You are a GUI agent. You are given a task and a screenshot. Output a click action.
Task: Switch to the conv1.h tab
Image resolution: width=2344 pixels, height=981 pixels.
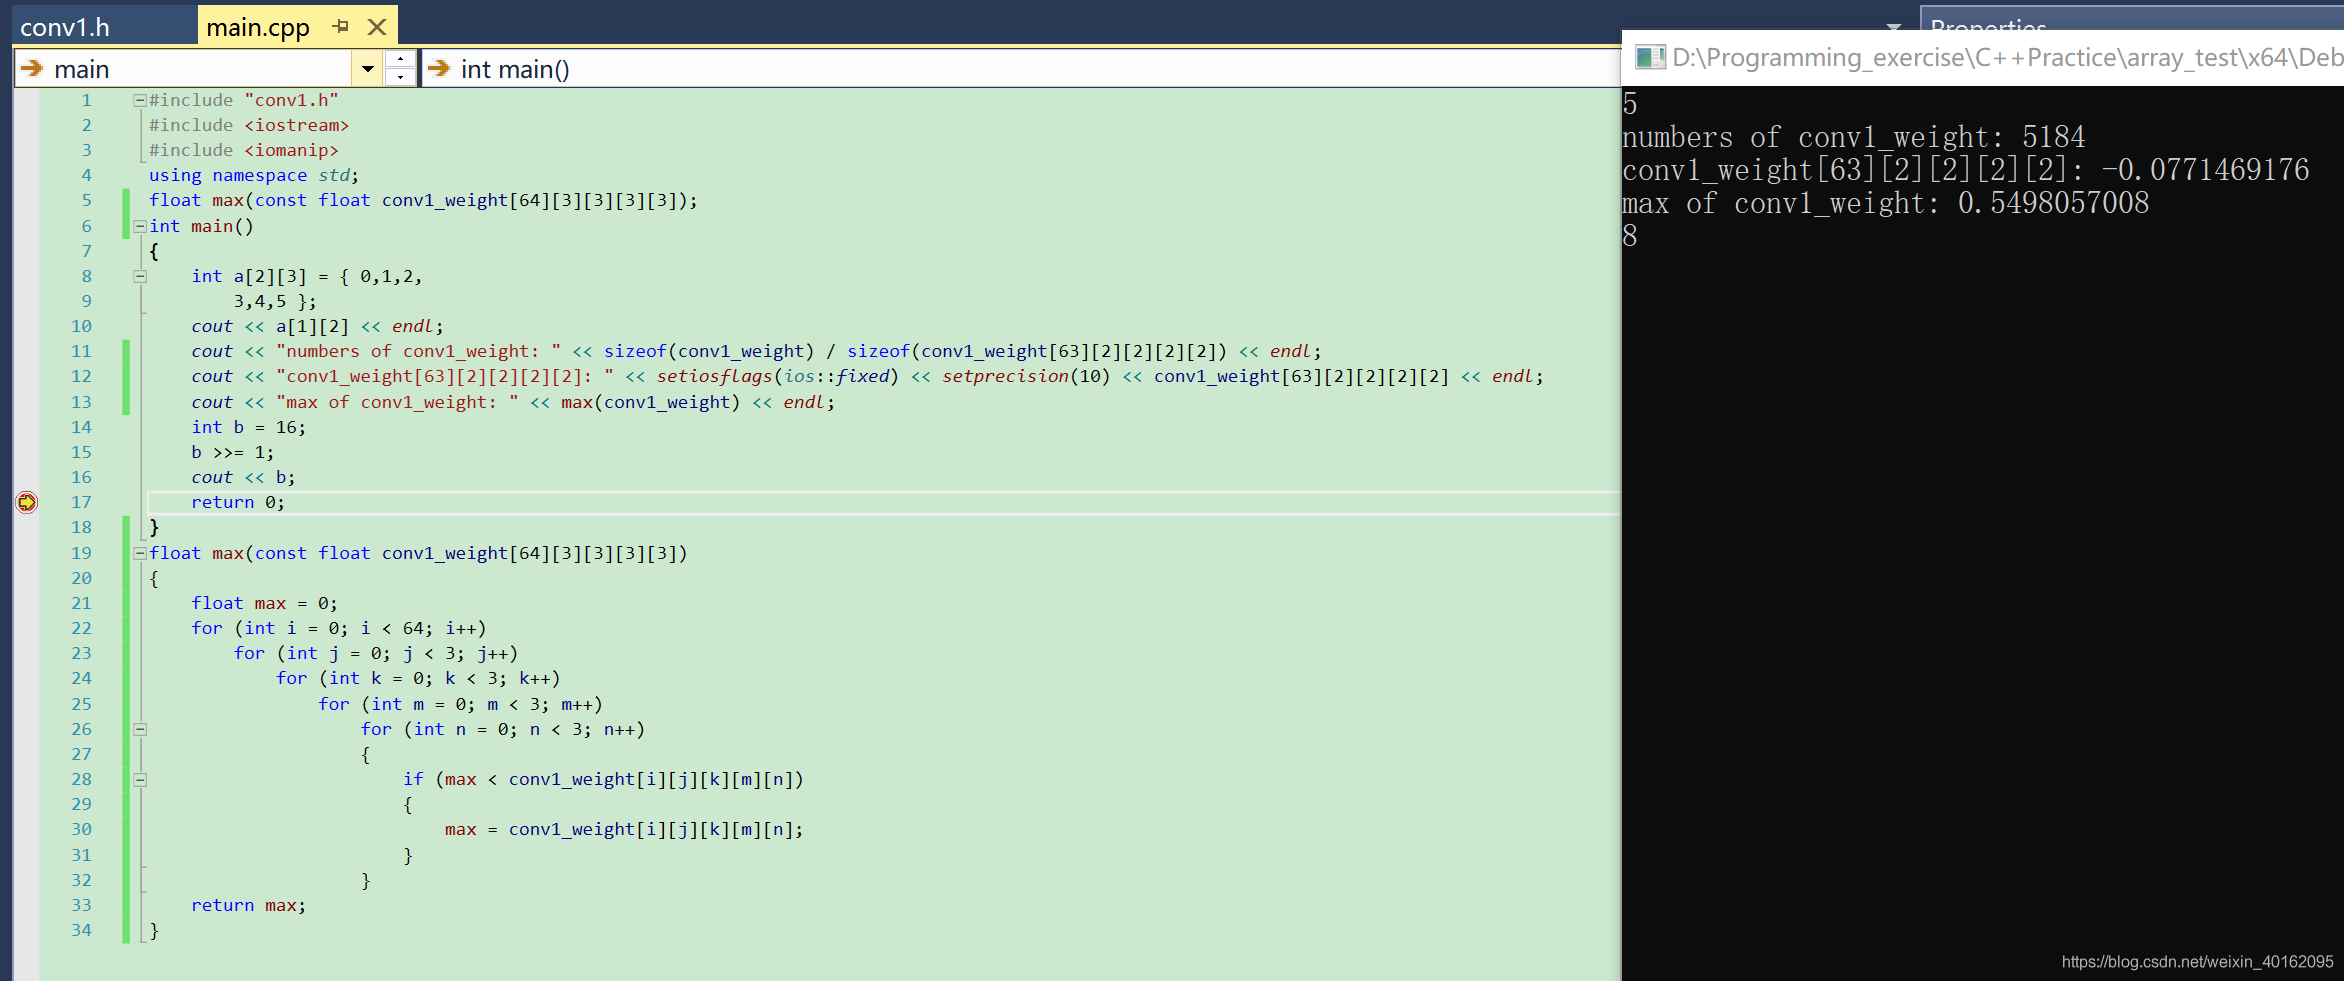point(65,27)
